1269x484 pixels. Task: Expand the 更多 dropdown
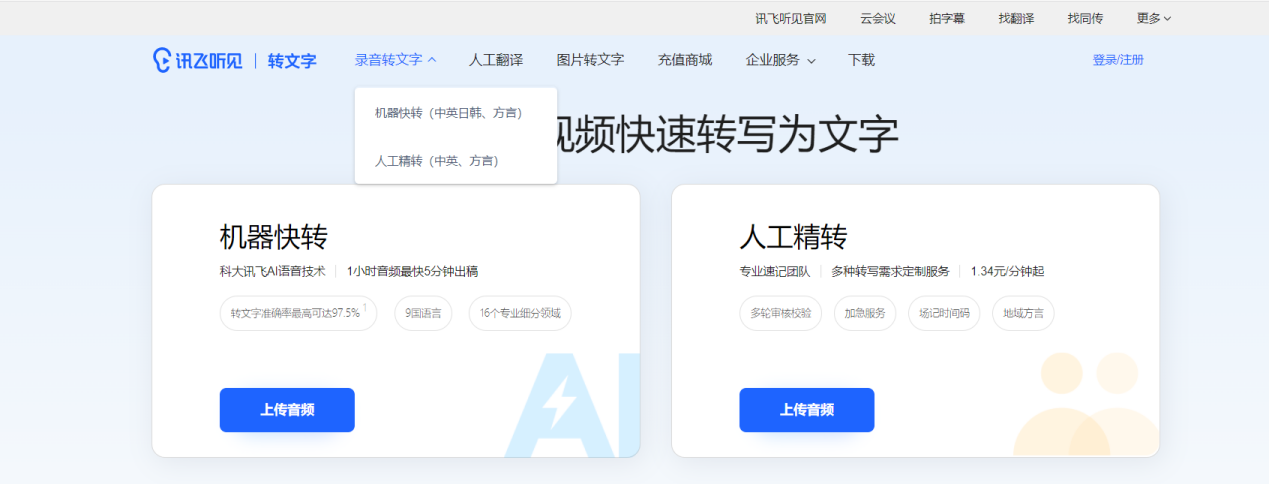(x=1154, y=18)
